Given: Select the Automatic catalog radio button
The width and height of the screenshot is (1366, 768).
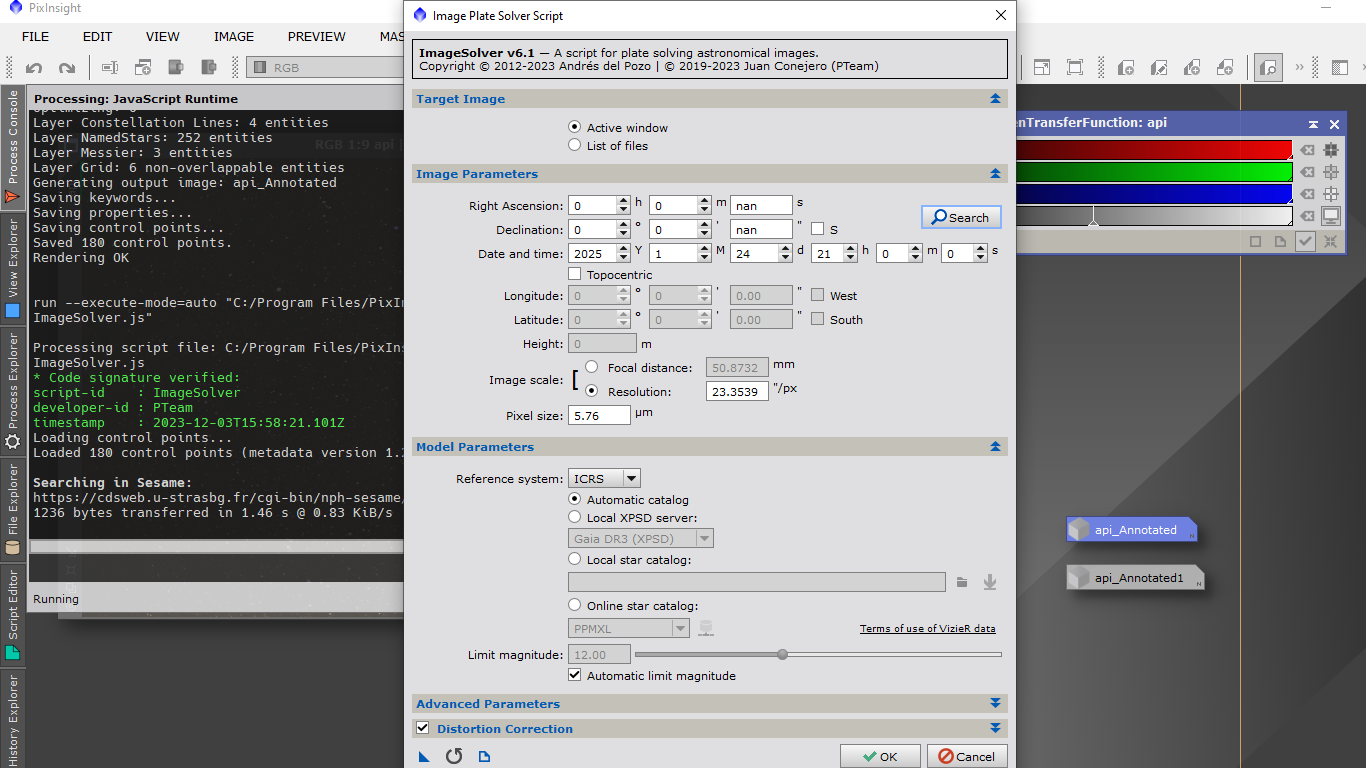Looking at the screenshot, I should click(x=574, y=500).
